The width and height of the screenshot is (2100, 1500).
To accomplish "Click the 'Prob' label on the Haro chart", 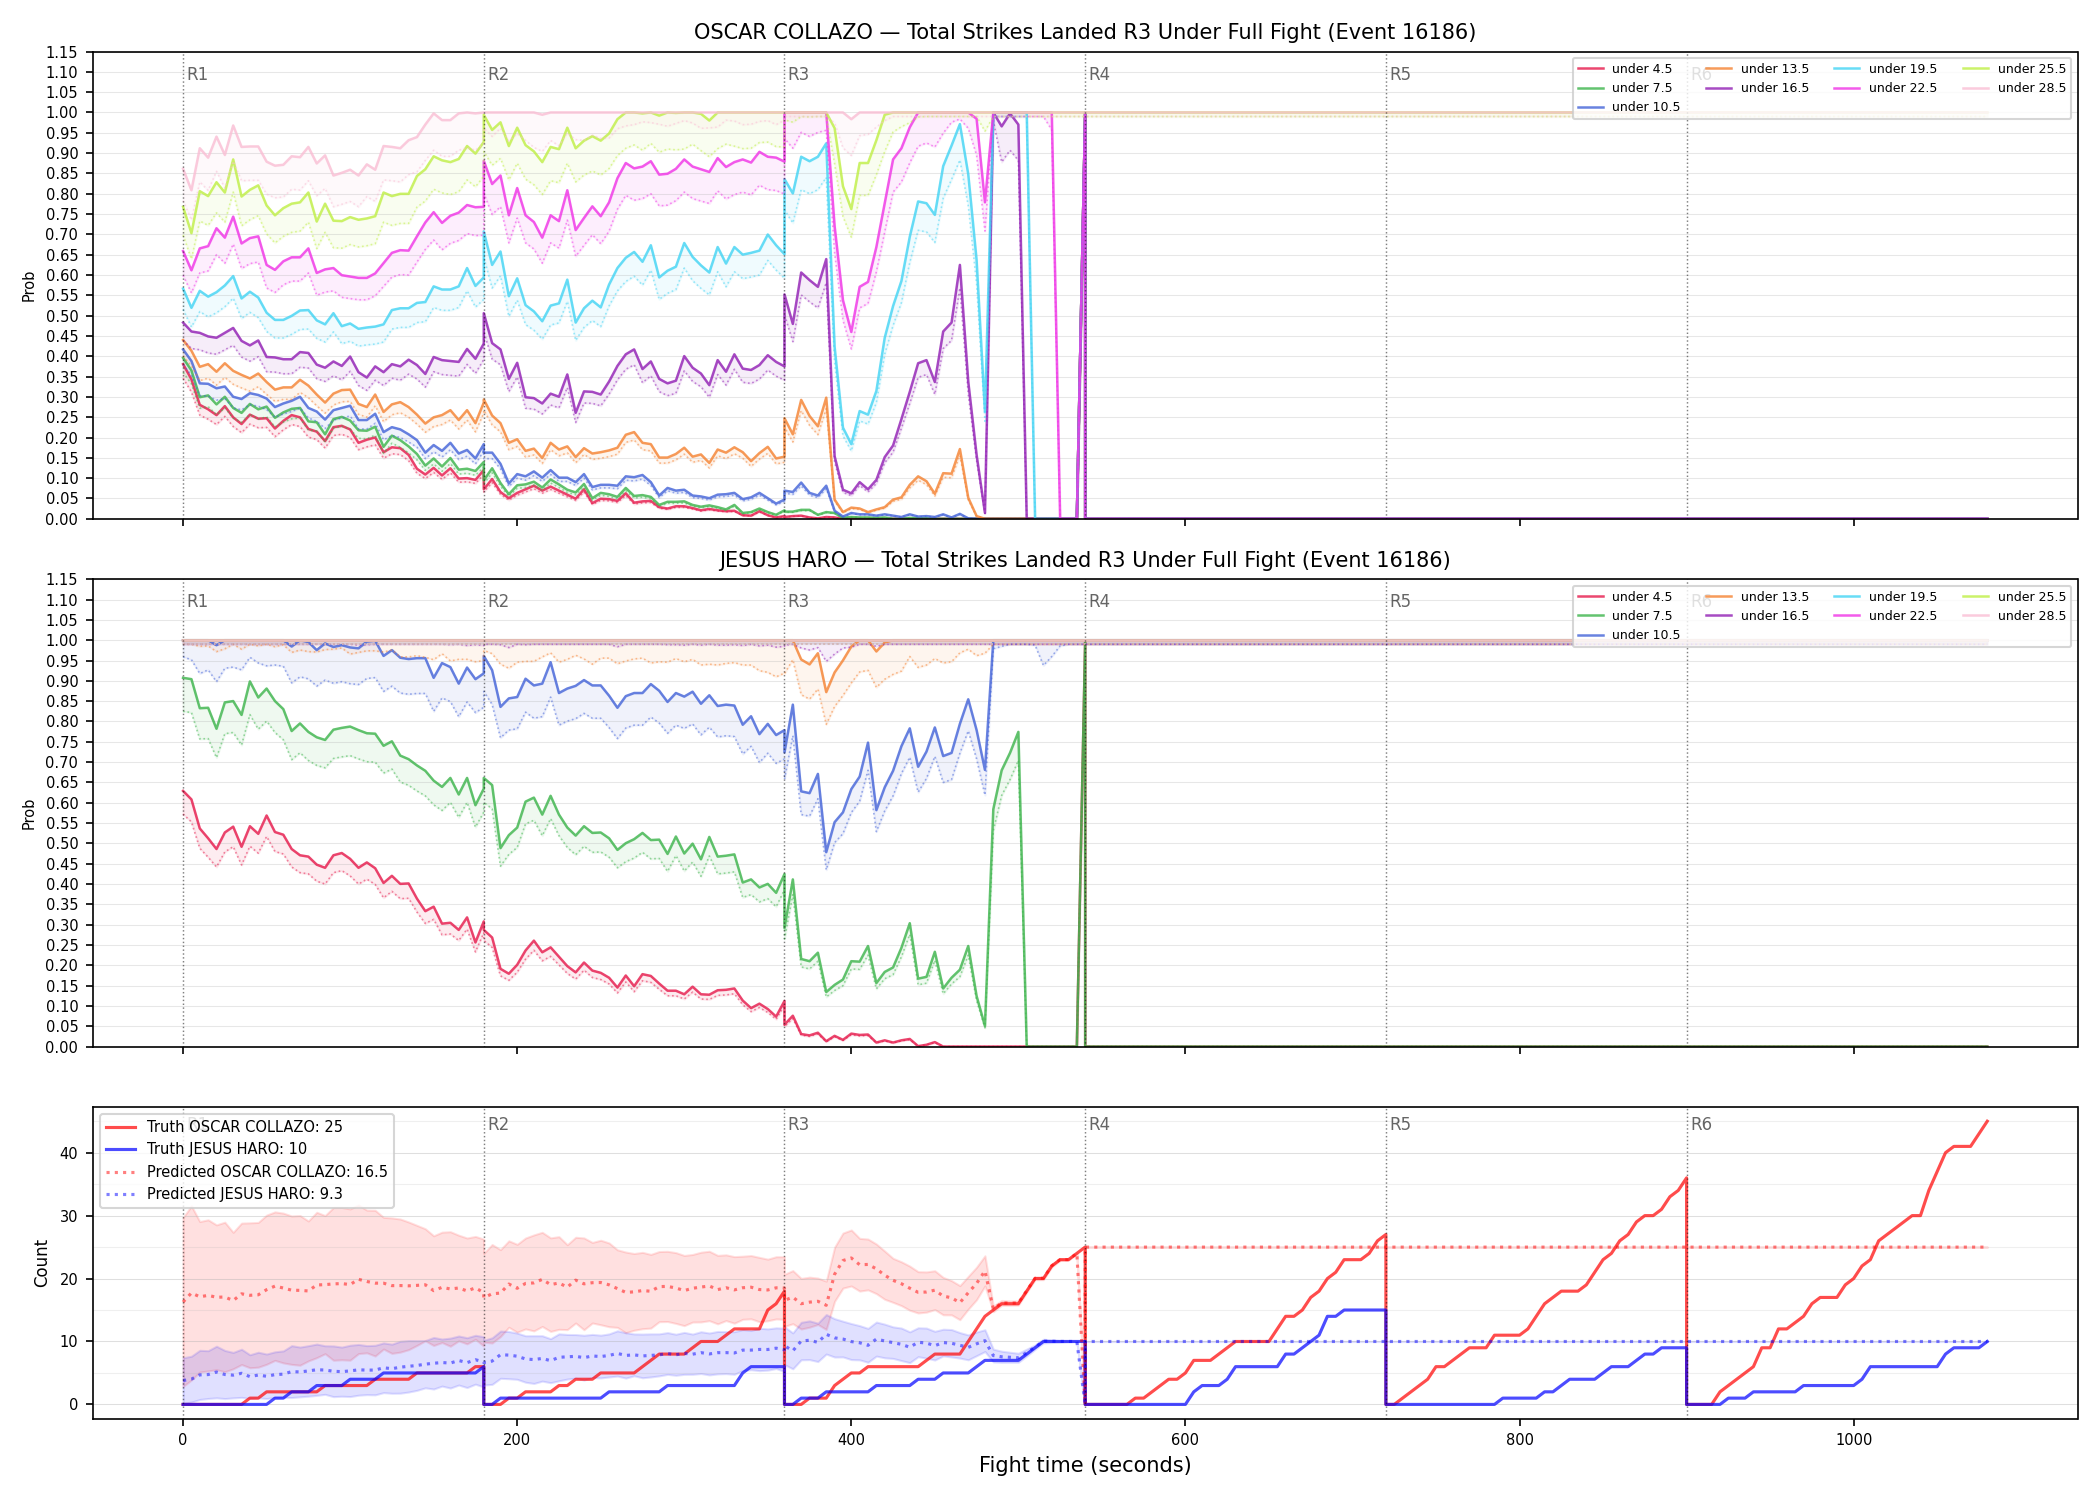I will point(29,814).
